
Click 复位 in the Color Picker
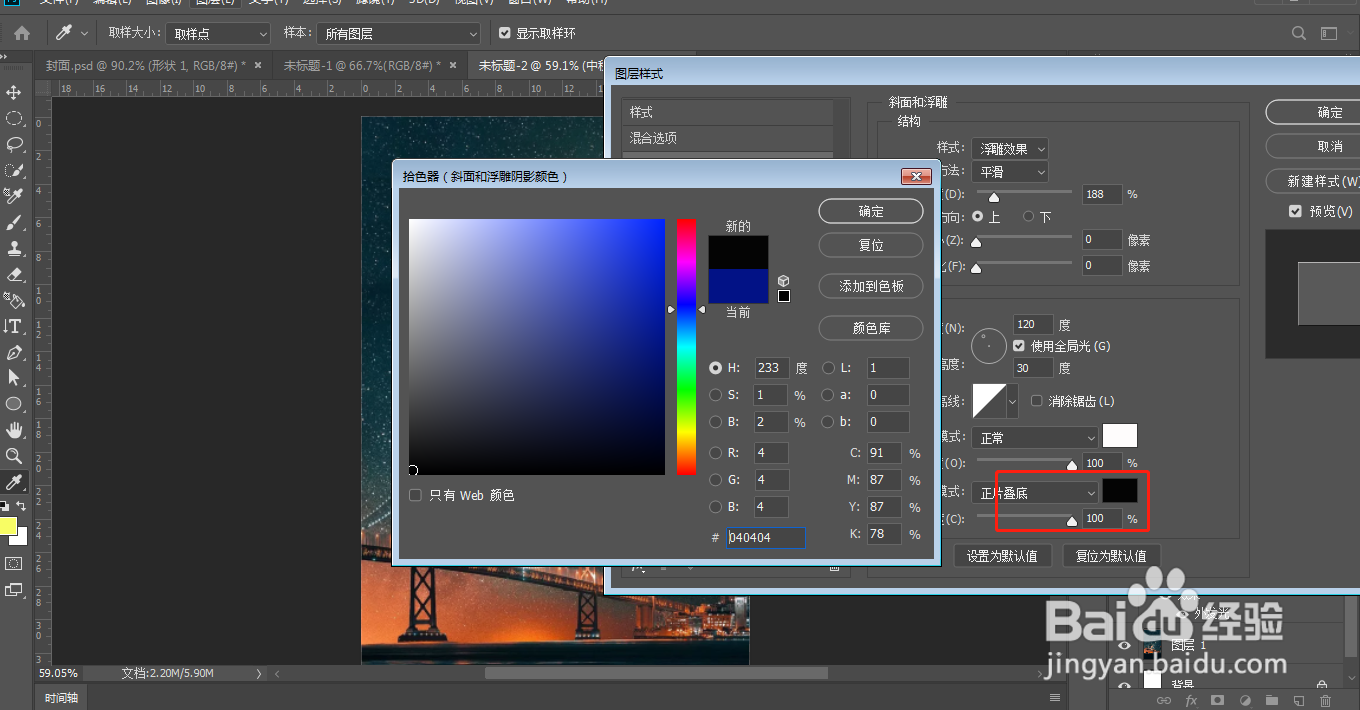pos(871,245)
